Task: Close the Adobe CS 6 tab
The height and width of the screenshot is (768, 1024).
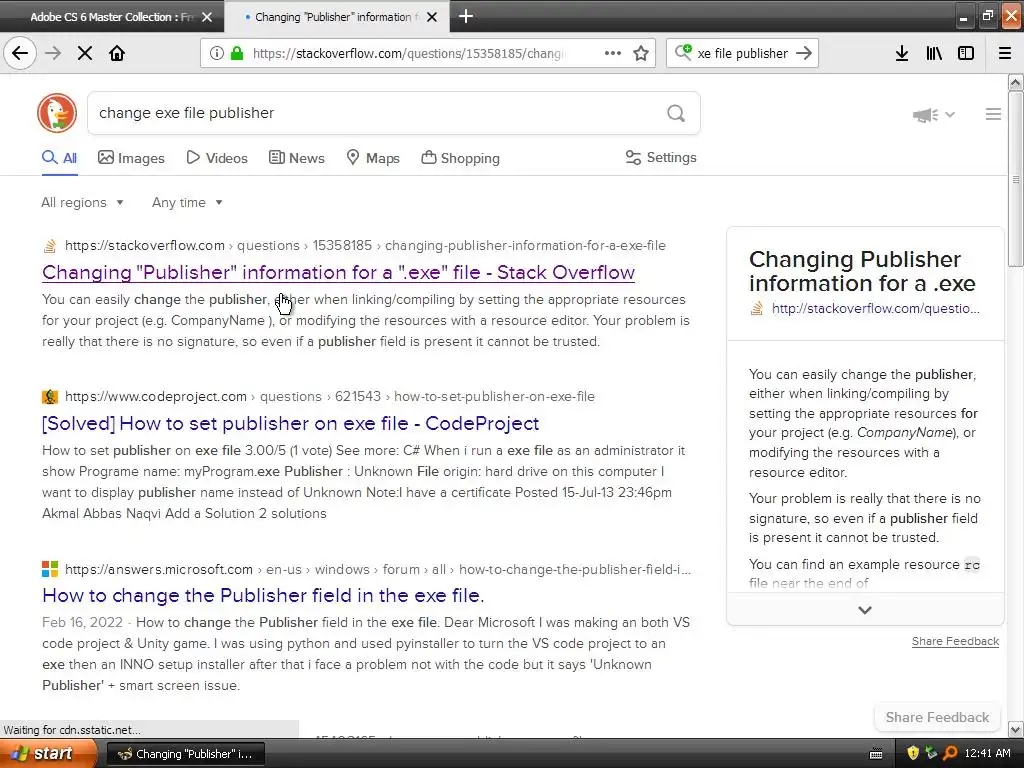Action: (207, 17)
